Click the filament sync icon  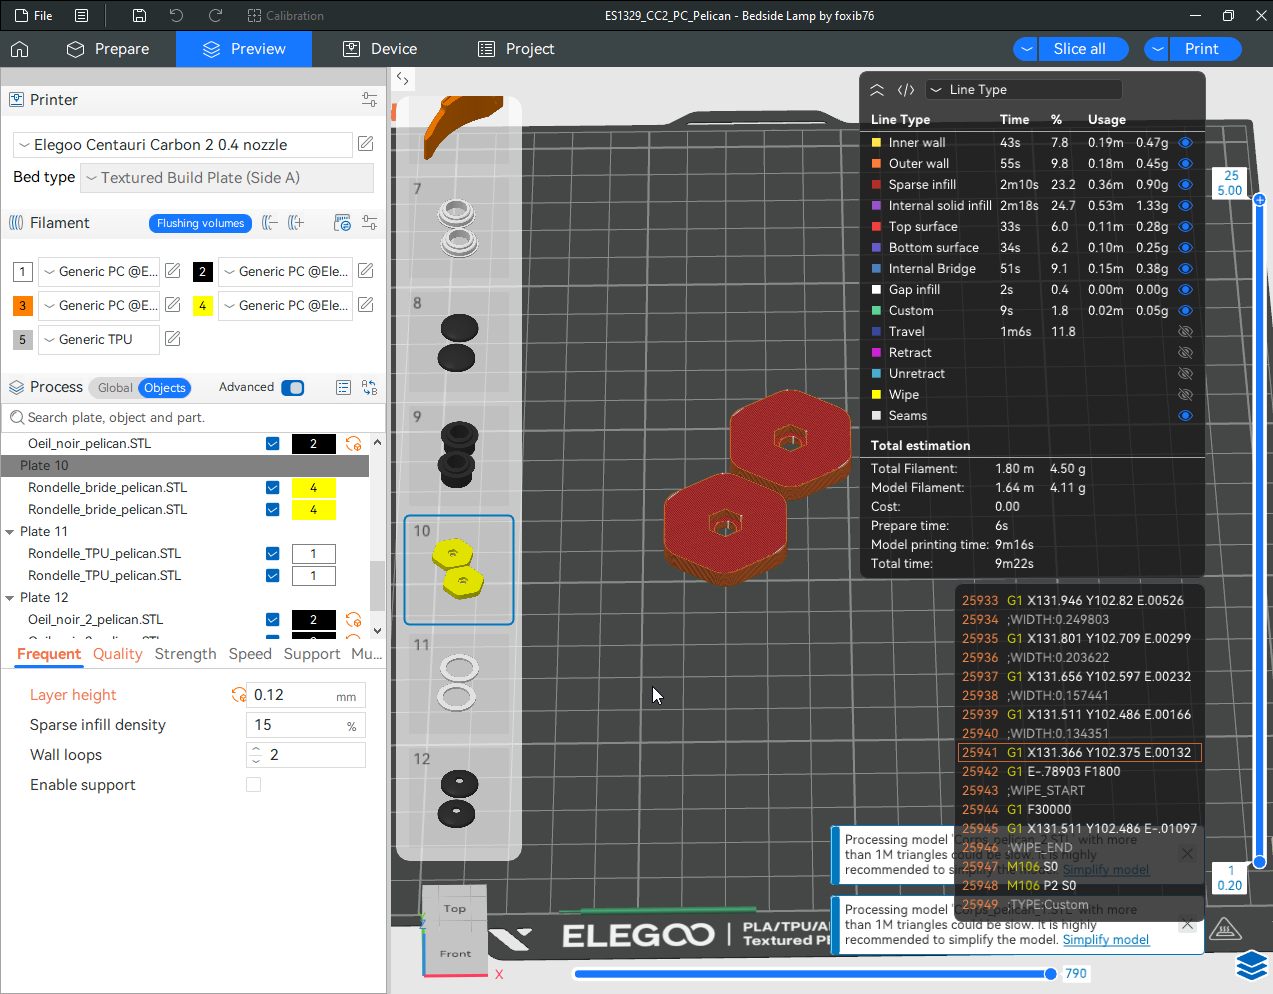342,223
